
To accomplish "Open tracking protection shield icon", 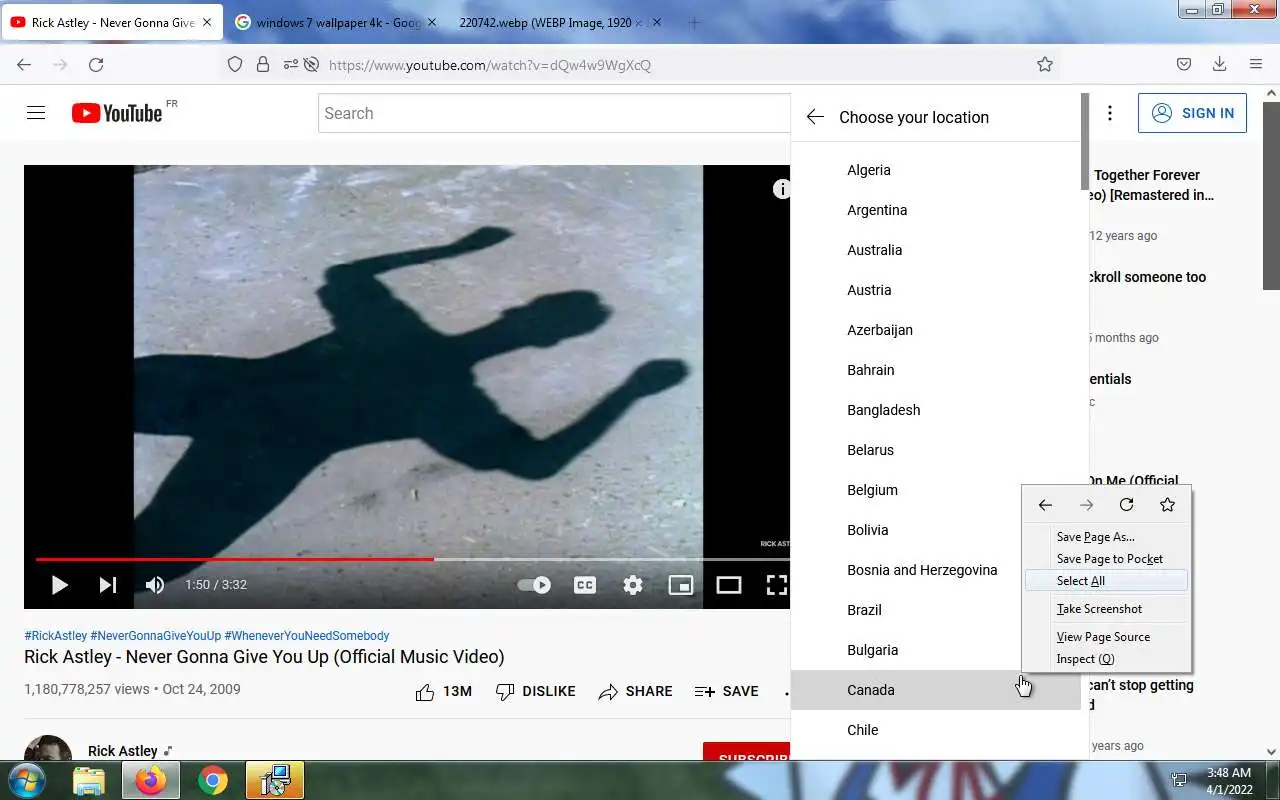I will [235, 65].
